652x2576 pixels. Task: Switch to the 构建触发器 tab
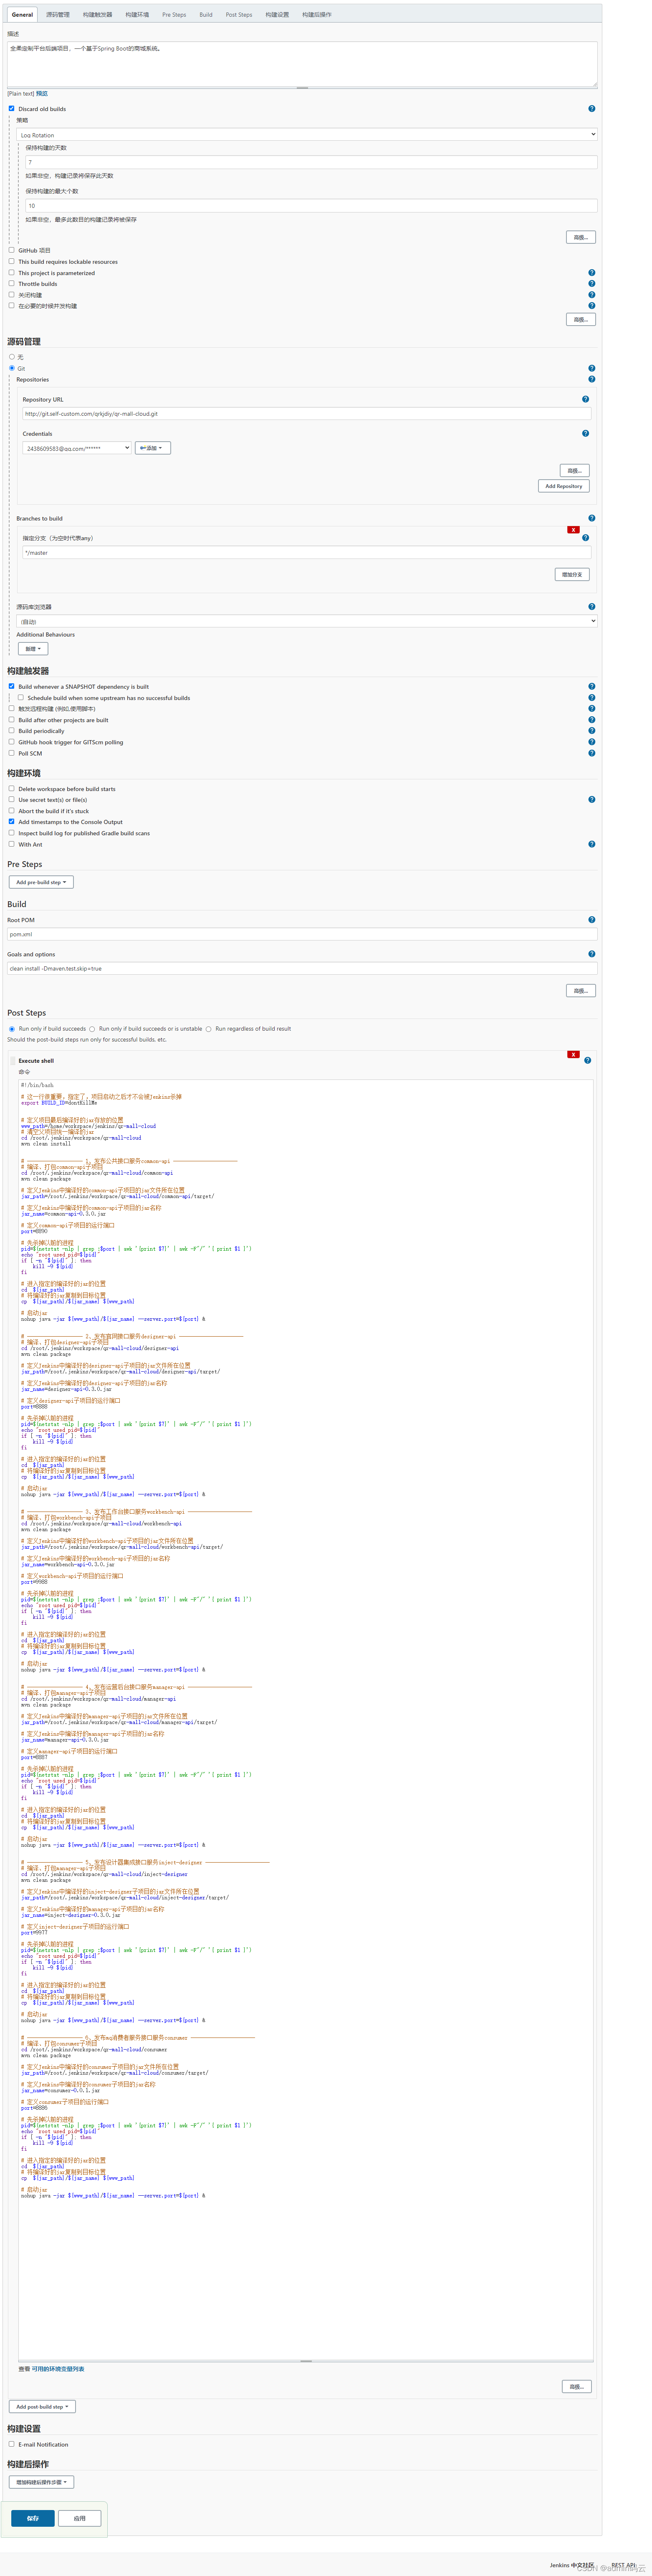pos(97,15)
